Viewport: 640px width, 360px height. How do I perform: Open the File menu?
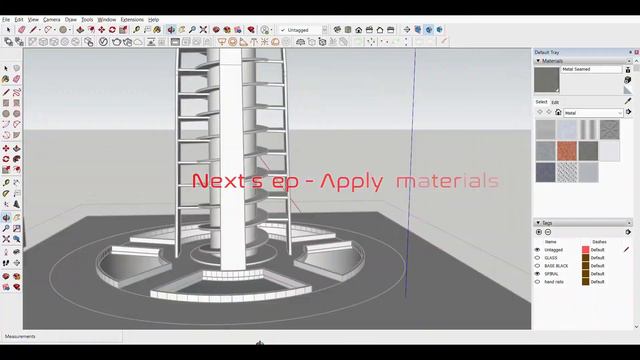pos(6,20)
